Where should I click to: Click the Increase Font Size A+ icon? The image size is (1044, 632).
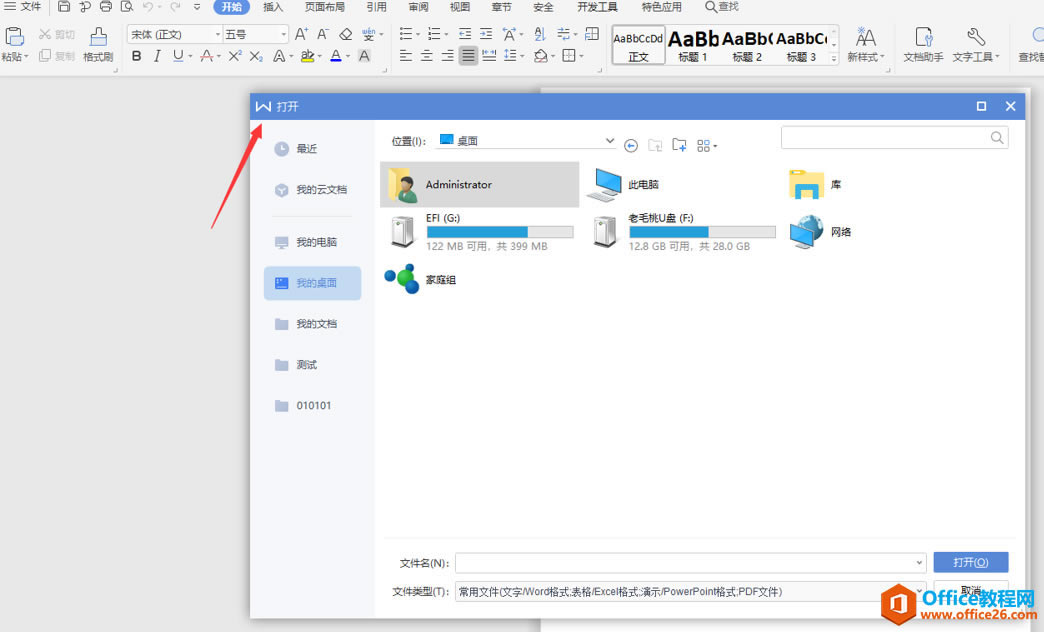(x=301, y=34)
